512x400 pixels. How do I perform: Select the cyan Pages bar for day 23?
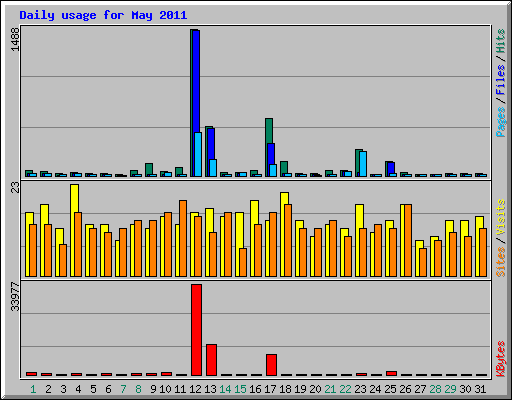(363, 164)
